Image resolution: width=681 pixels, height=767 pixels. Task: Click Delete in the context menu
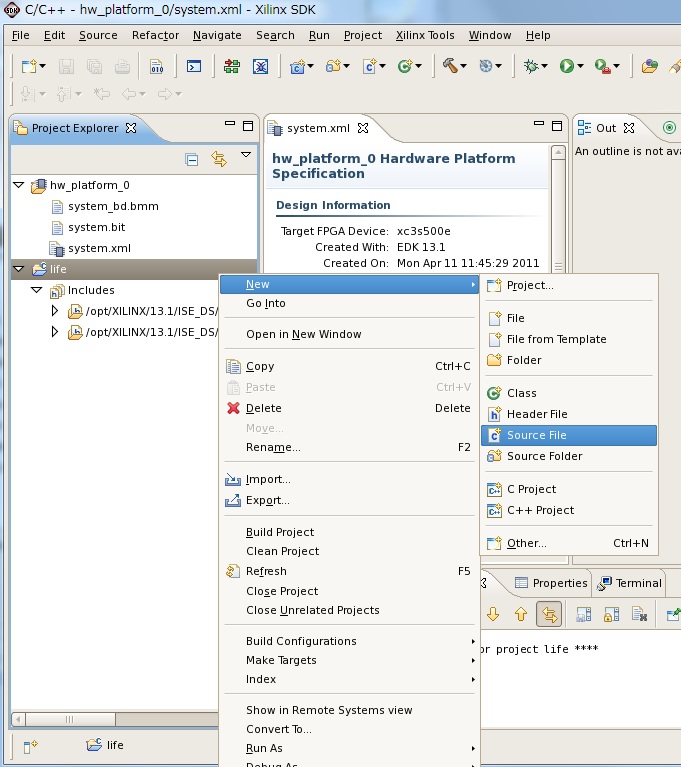click(349, 408)
